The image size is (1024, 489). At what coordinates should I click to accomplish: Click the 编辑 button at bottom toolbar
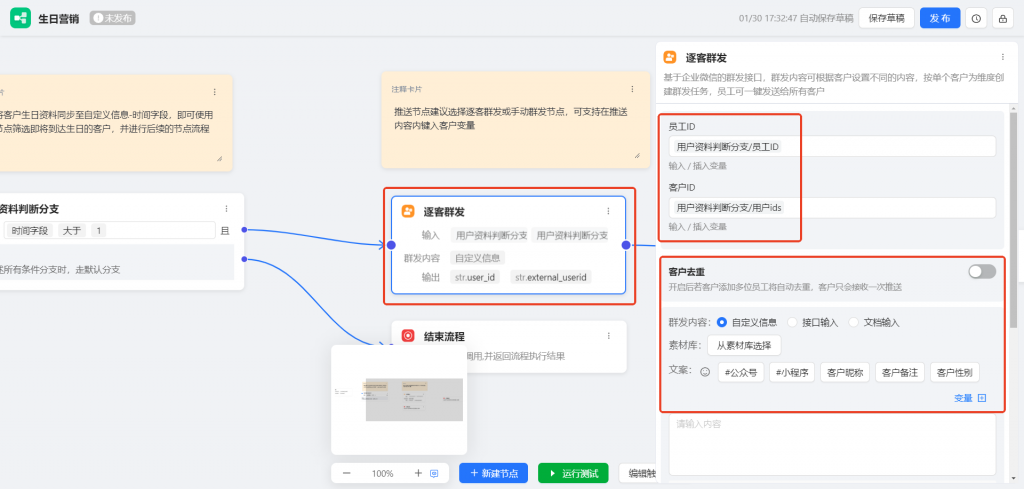coord(637,473)
